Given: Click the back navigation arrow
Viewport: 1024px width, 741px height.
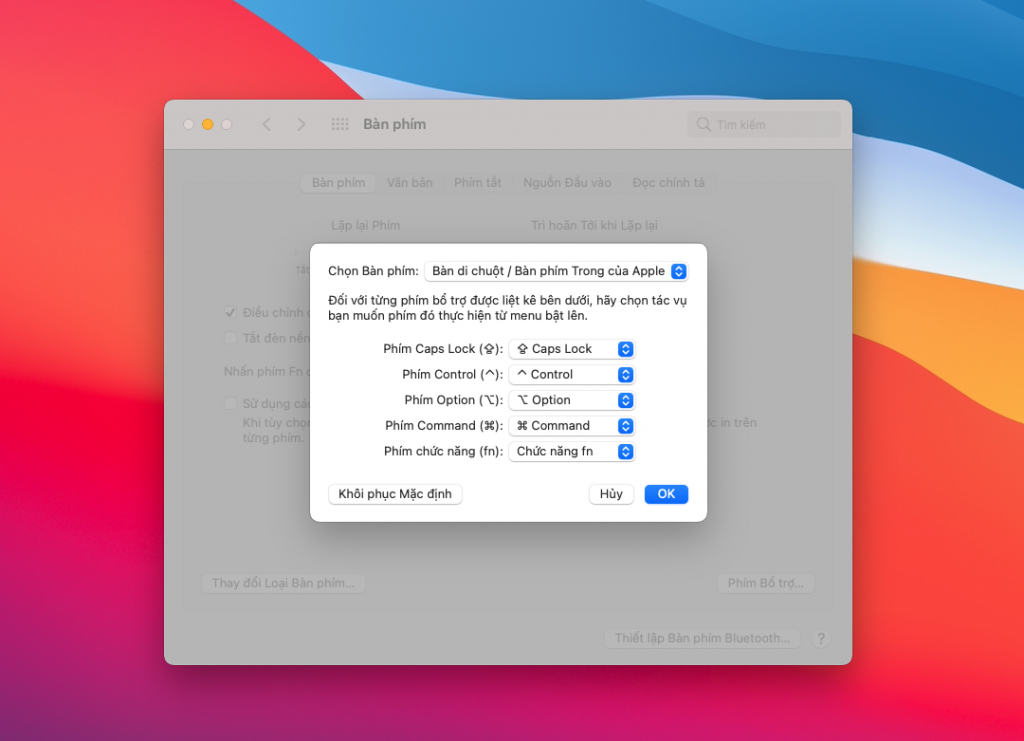Looking at the screenshot, I should (x=266, y=124).
